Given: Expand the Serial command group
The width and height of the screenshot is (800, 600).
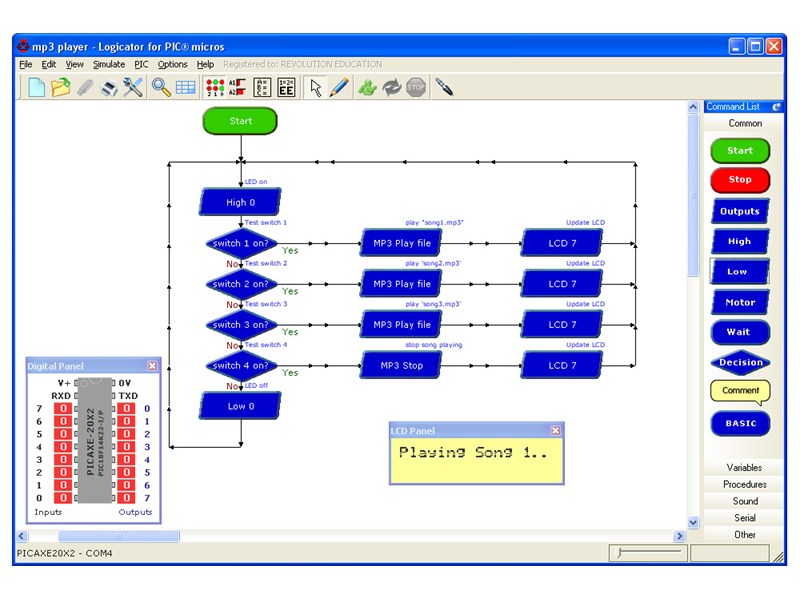Looking at the screenshot, I should (x=744, y=518).
